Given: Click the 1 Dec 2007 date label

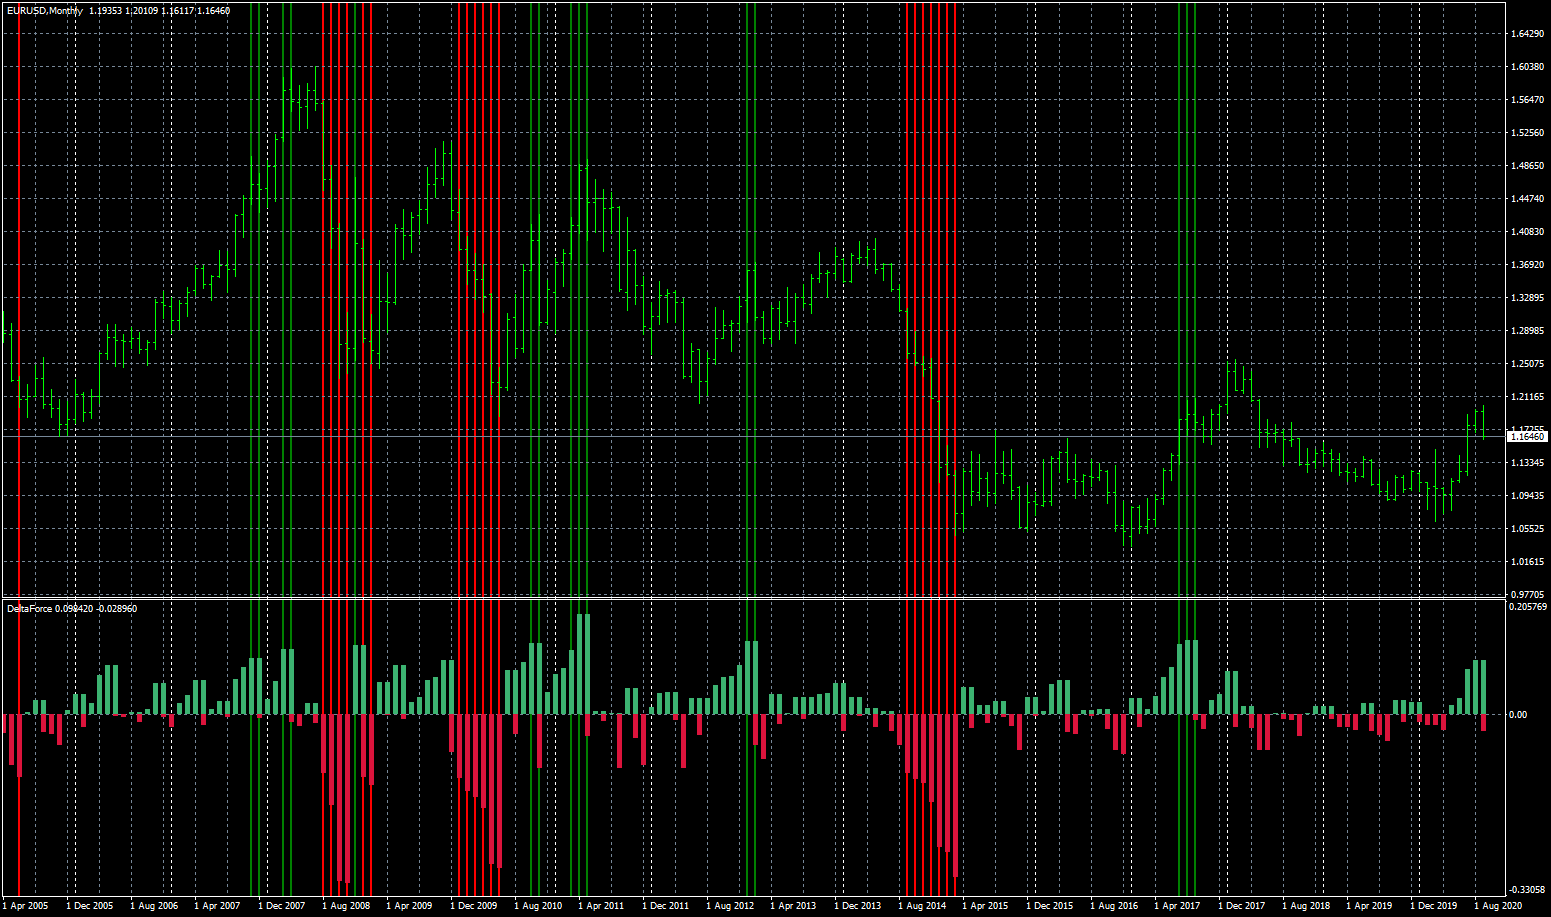Looking at the screenshot, I should (x=281, y=906).
